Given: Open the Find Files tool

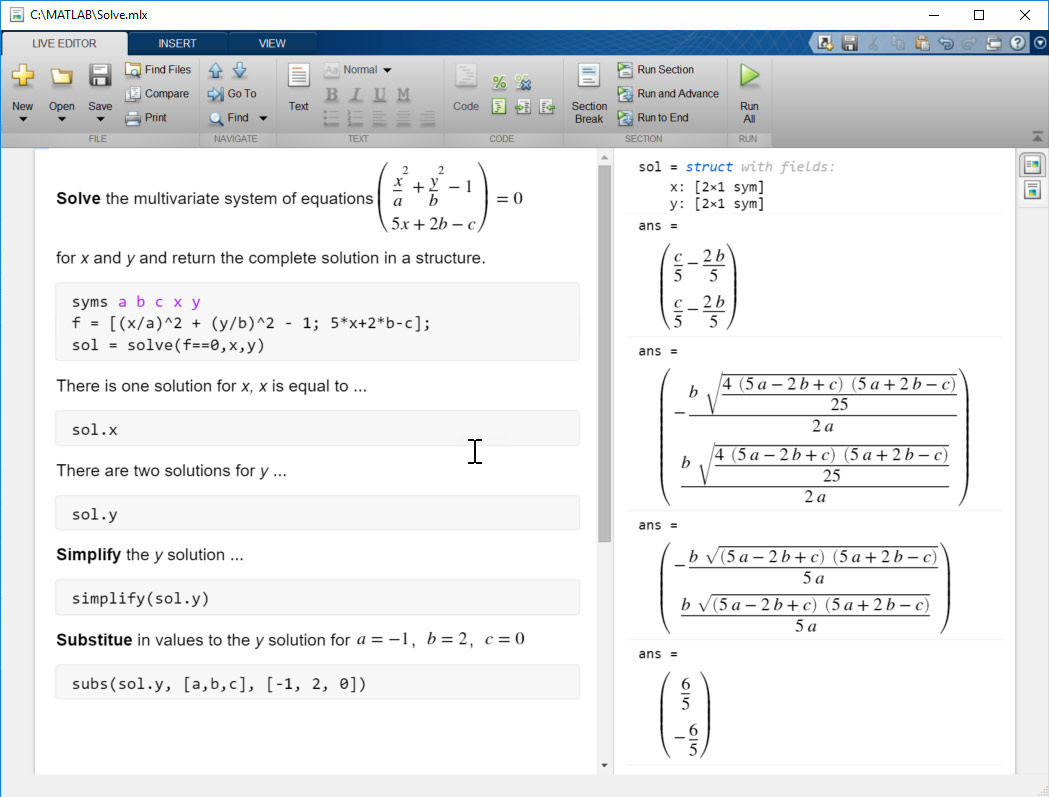Looking at the screenshot, I should [x=158, y=70].
